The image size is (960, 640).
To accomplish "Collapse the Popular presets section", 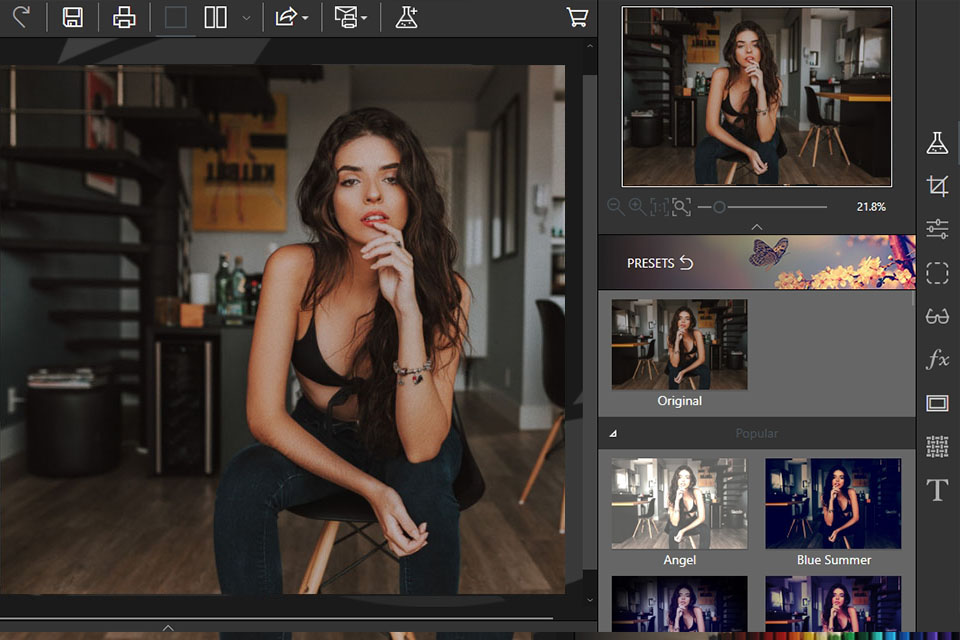I will coord(613,434).
